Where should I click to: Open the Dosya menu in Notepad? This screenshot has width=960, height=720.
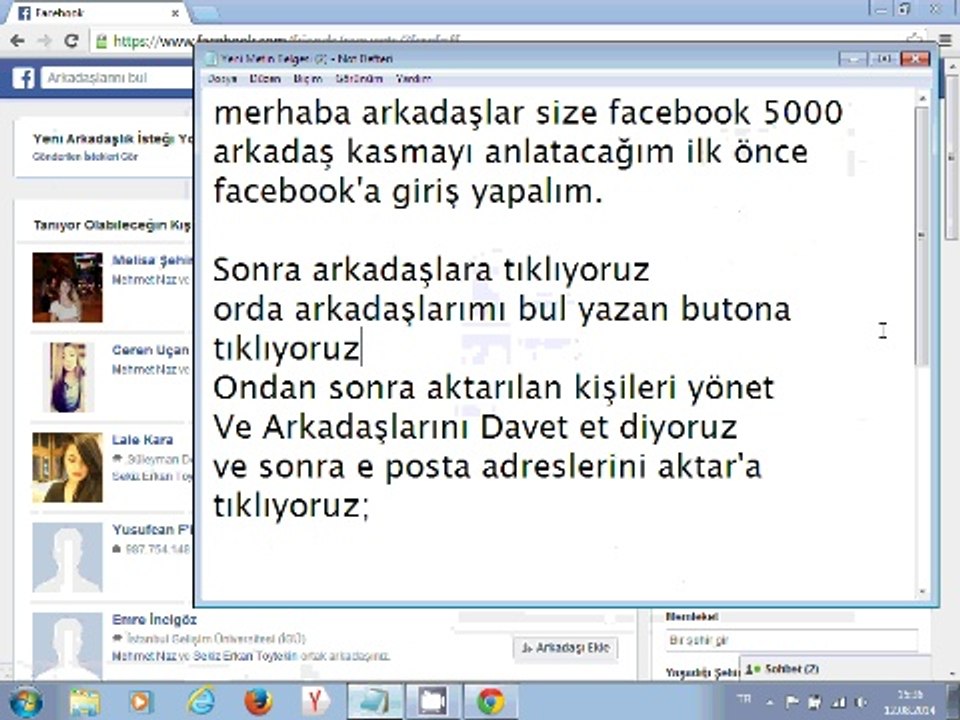[x=222, y=79]
